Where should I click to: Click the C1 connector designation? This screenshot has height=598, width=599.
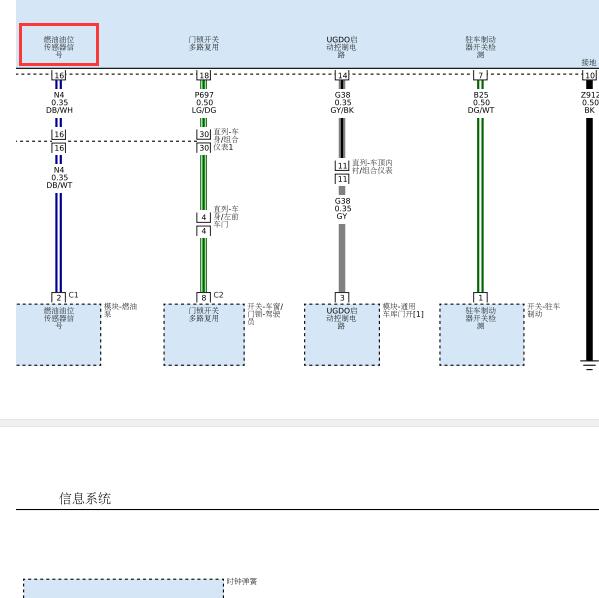[x=73, y=295]
